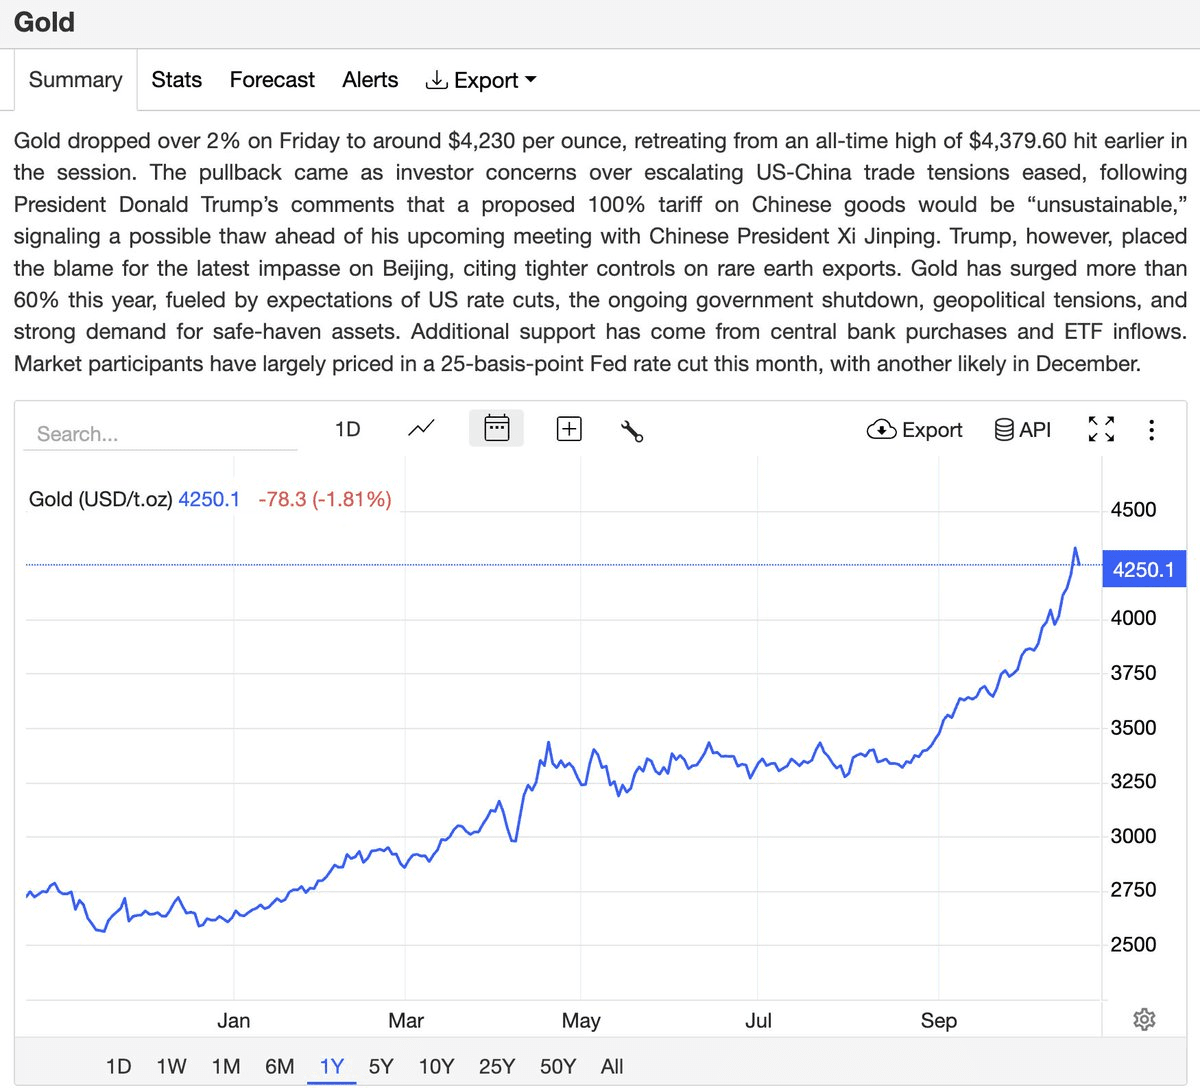Select the 5Y time range

click(x=381, y=1066)
